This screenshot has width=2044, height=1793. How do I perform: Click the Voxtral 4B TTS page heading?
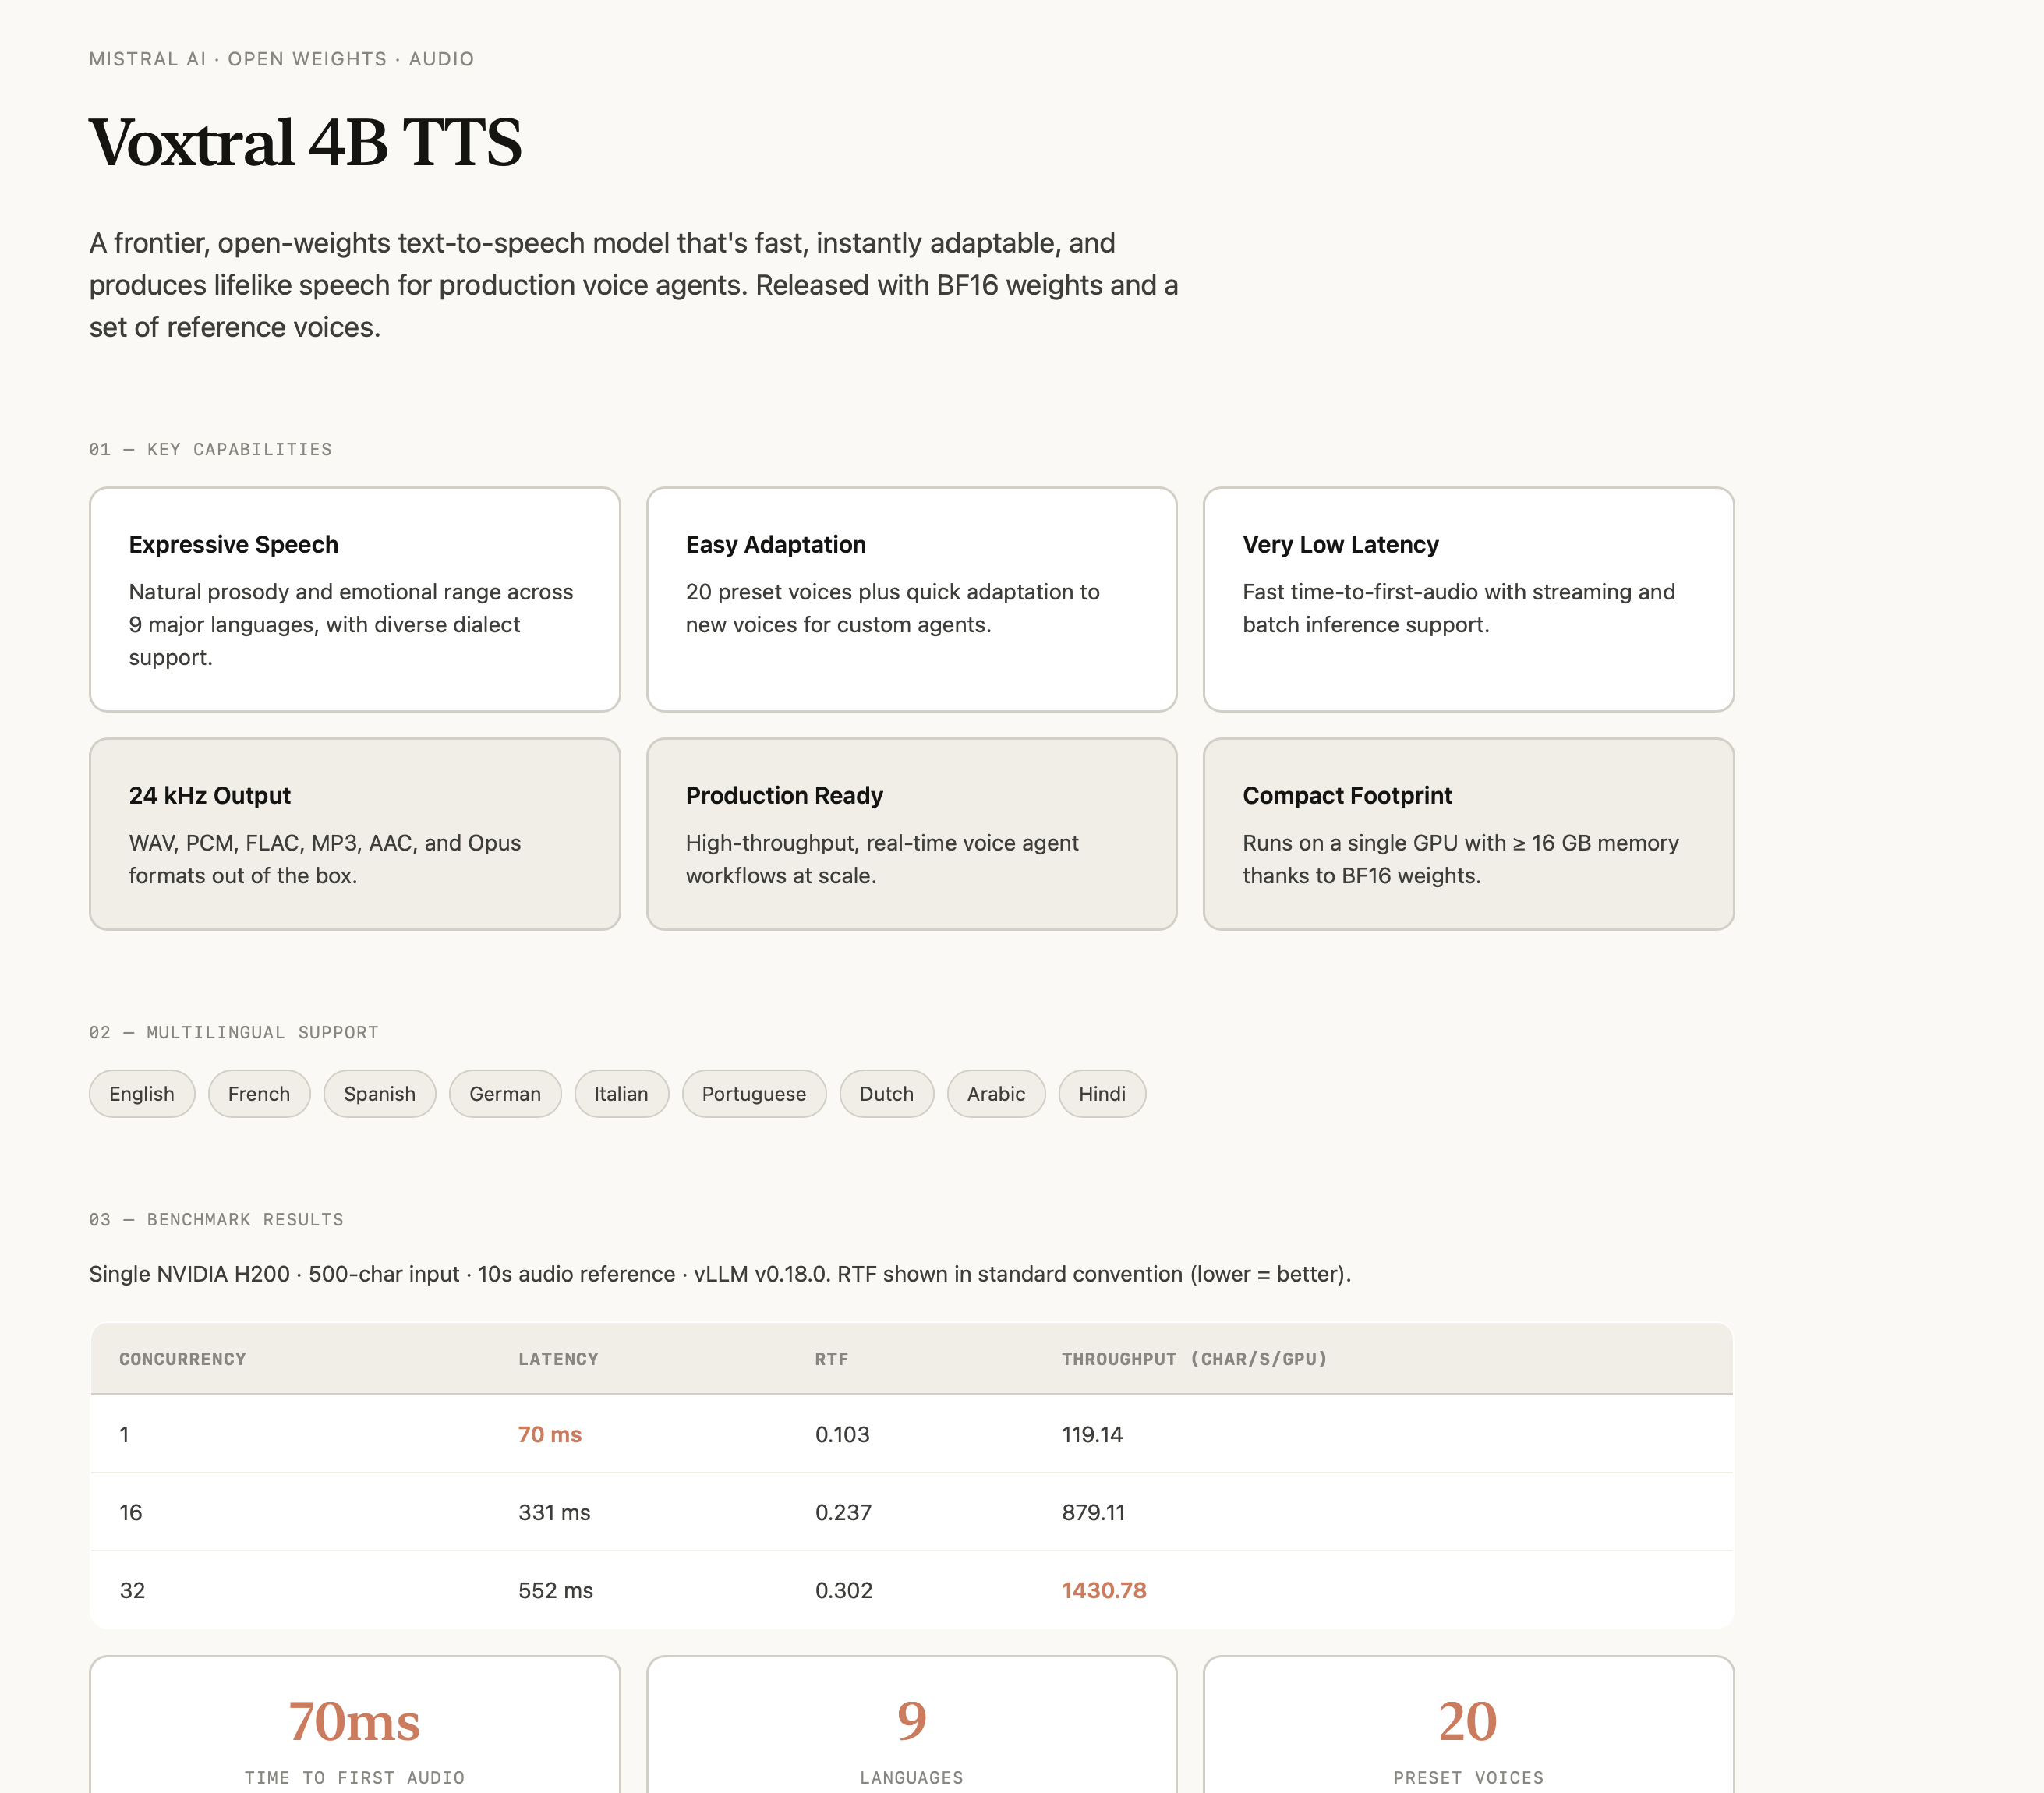coord(305,142)
